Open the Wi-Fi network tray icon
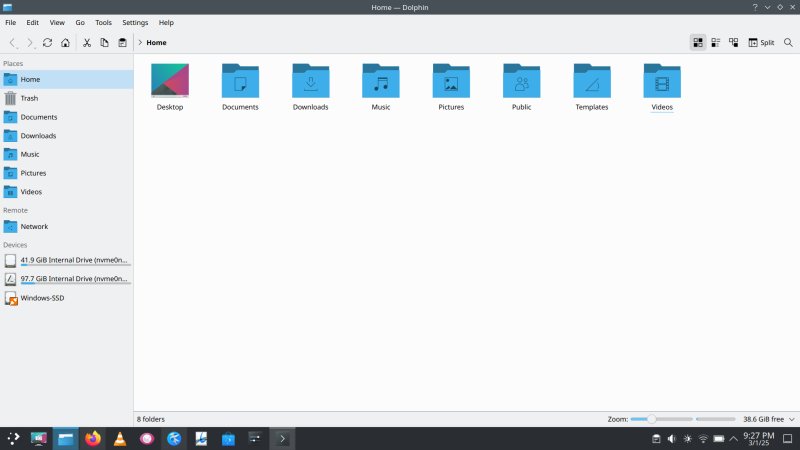 (x=703, y=439)
